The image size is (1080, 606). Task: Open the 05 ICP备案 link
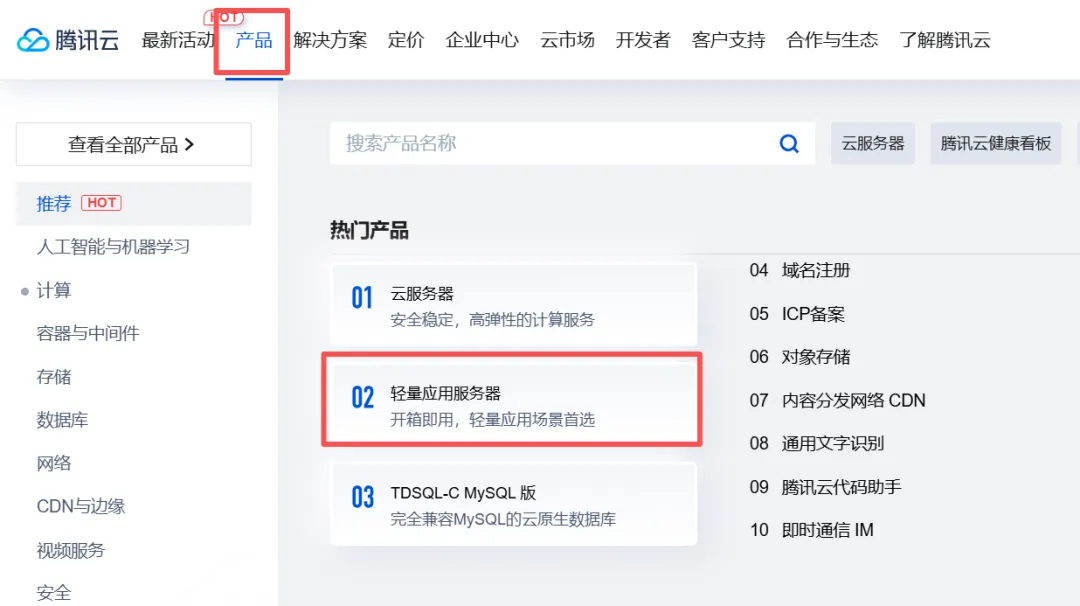click(797, 314)
